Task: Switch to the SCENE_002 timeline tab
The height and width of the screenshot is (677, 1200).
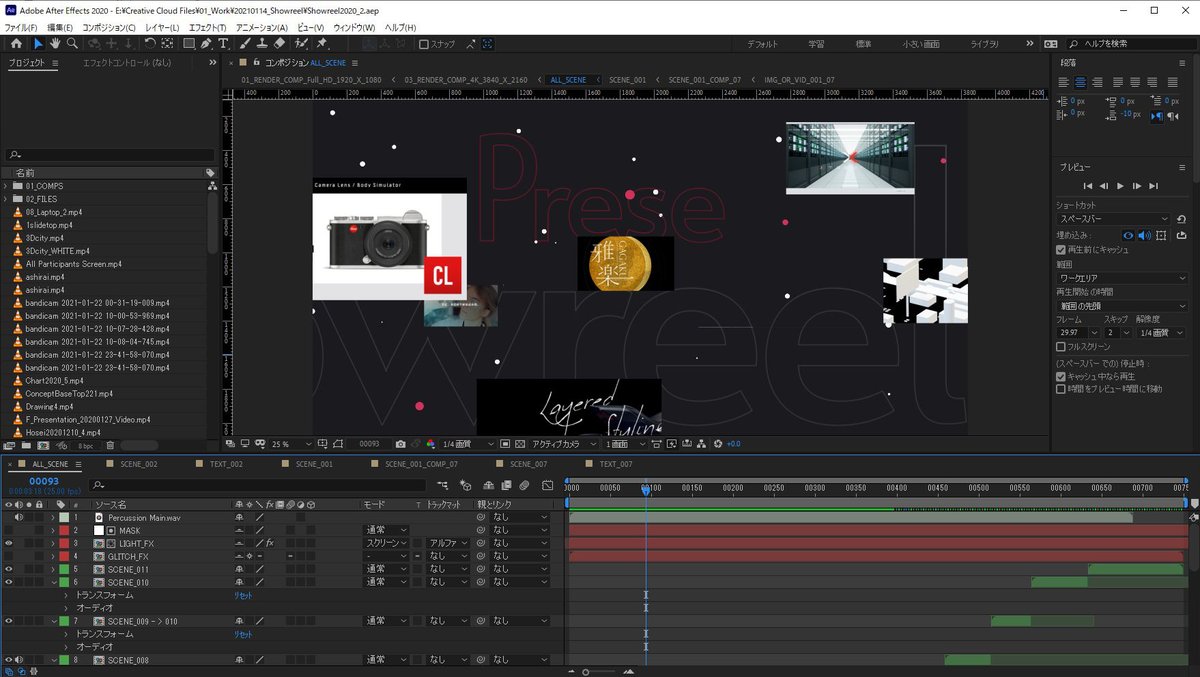Action: 139,464
